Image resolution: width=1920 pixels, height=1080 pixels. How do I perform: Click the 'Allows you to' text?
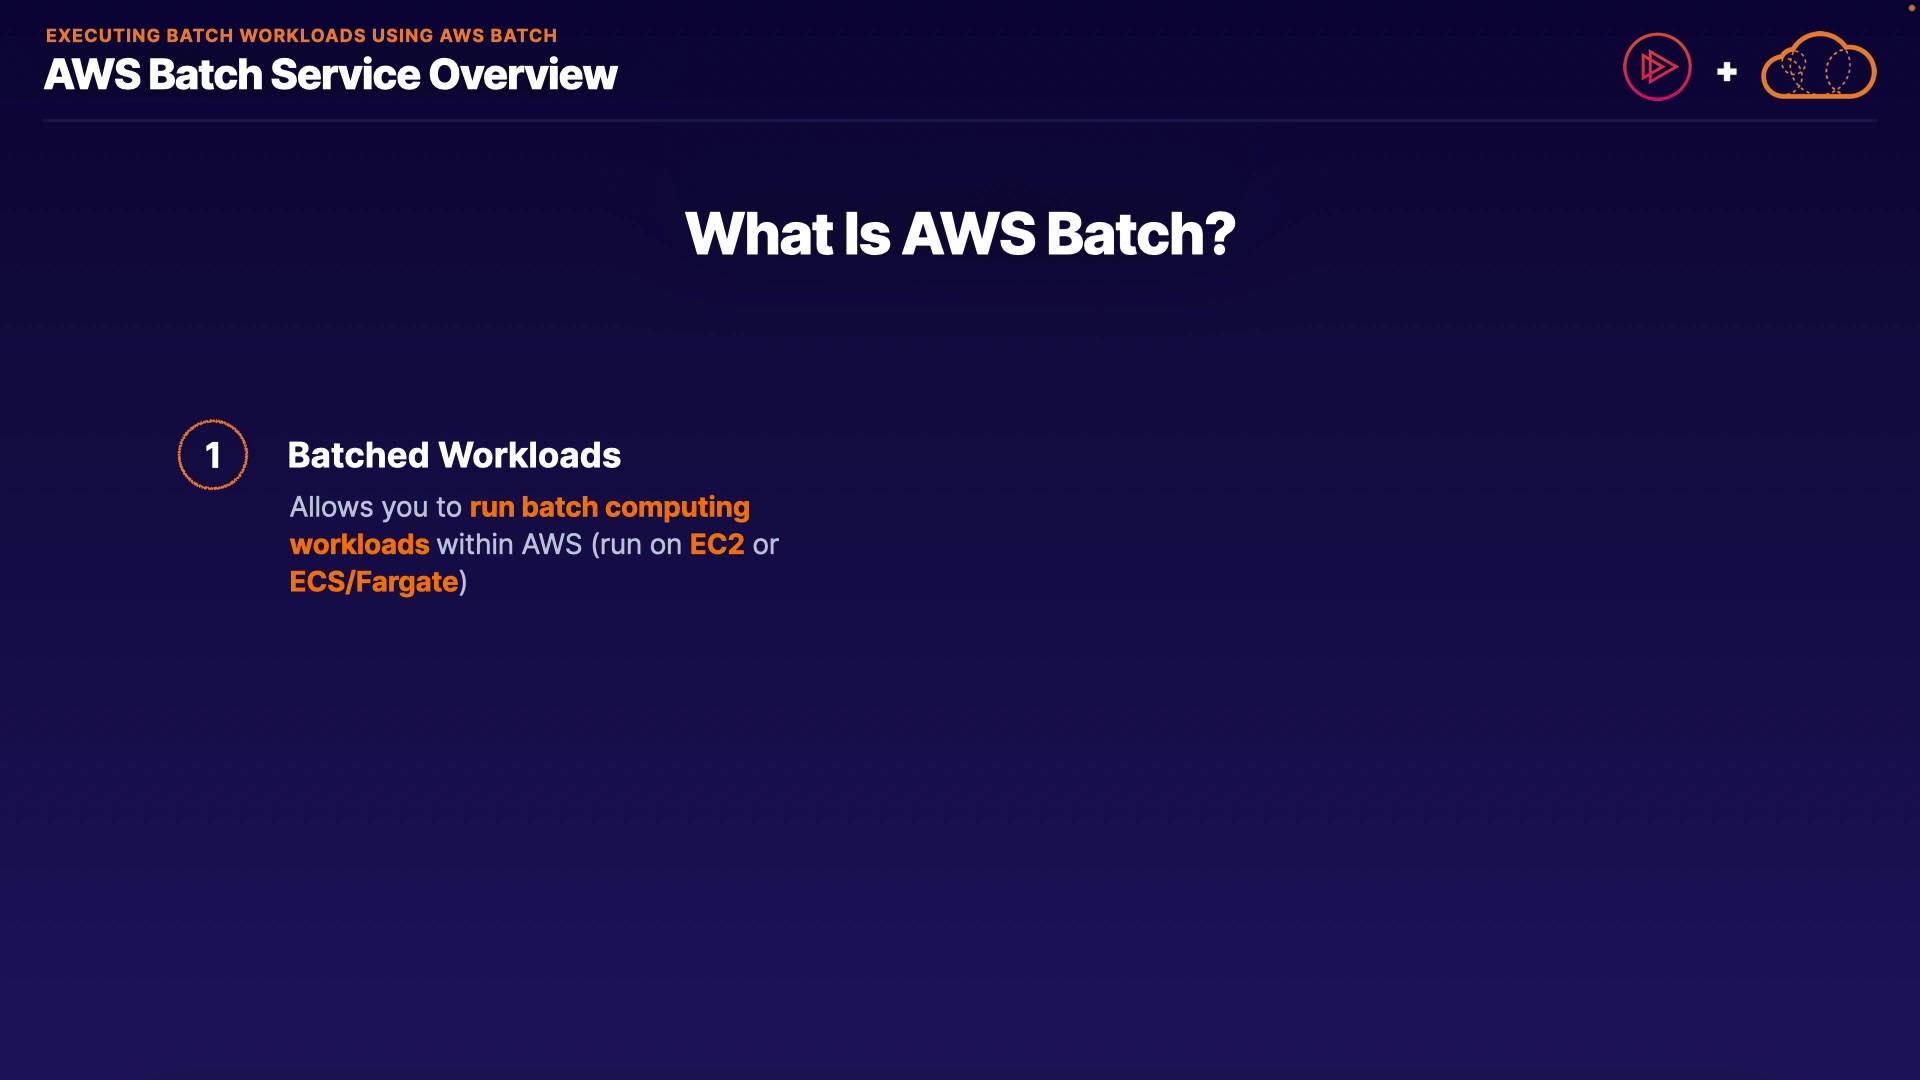click(375, 507)
